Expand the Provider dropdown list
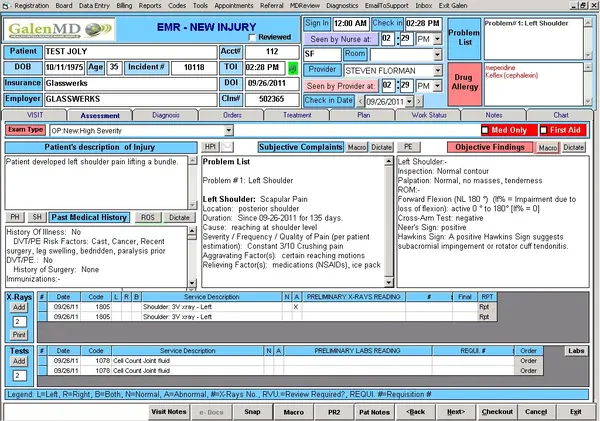 438,70
